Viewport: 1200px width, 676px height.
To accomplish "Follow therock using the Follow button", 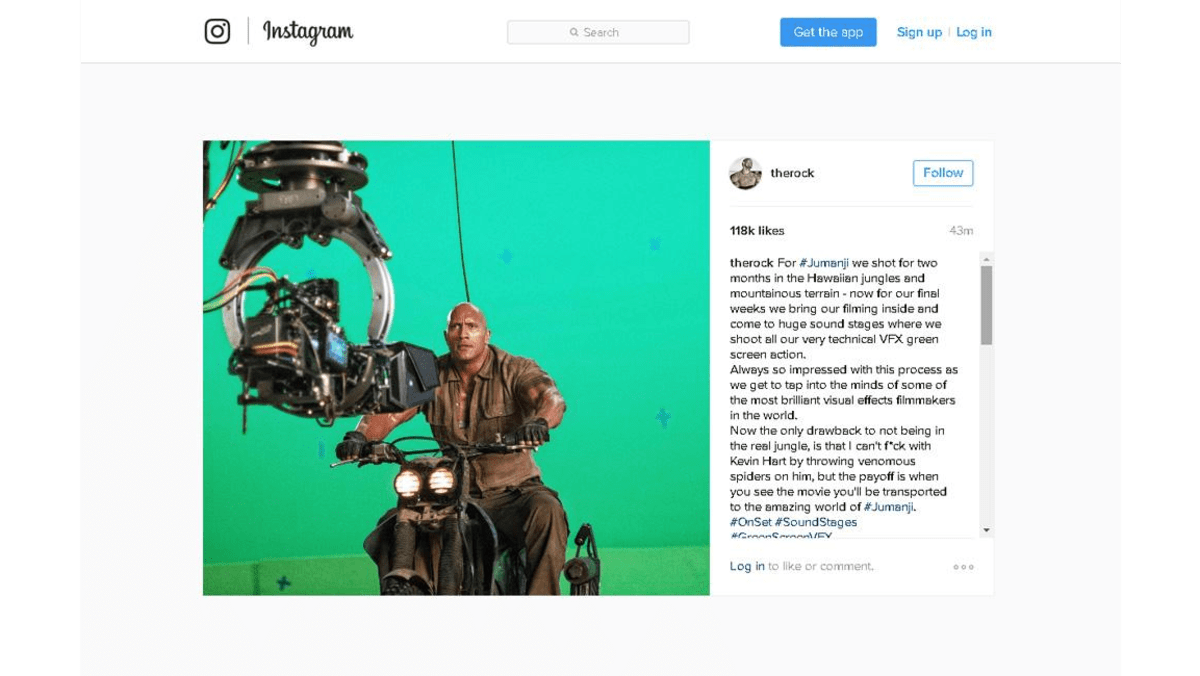I will (x=942, y=173).
